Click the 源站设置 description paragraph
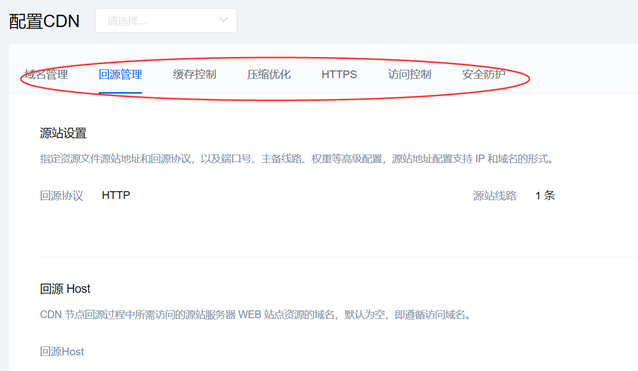Viewport: 638px width, 371px height. pos(297,159)
